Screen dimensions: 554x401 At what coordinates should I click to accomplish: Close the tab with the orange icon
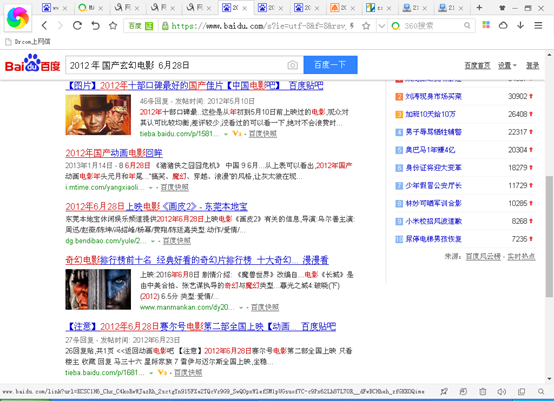pos(353,8)
